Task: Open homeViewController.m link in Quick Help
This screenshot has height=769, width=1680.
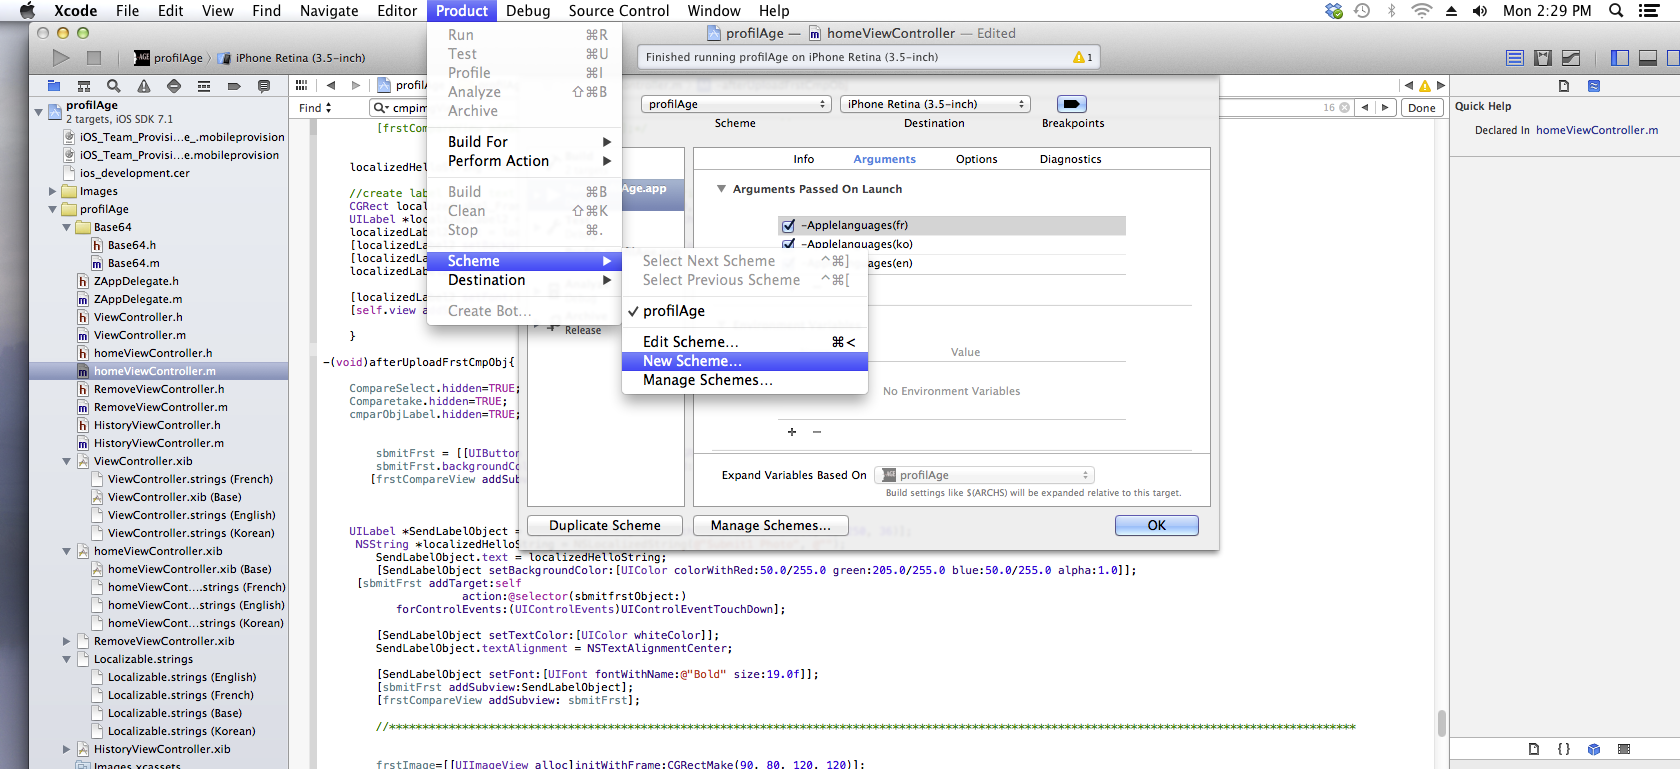Action: click(1597, 130)
